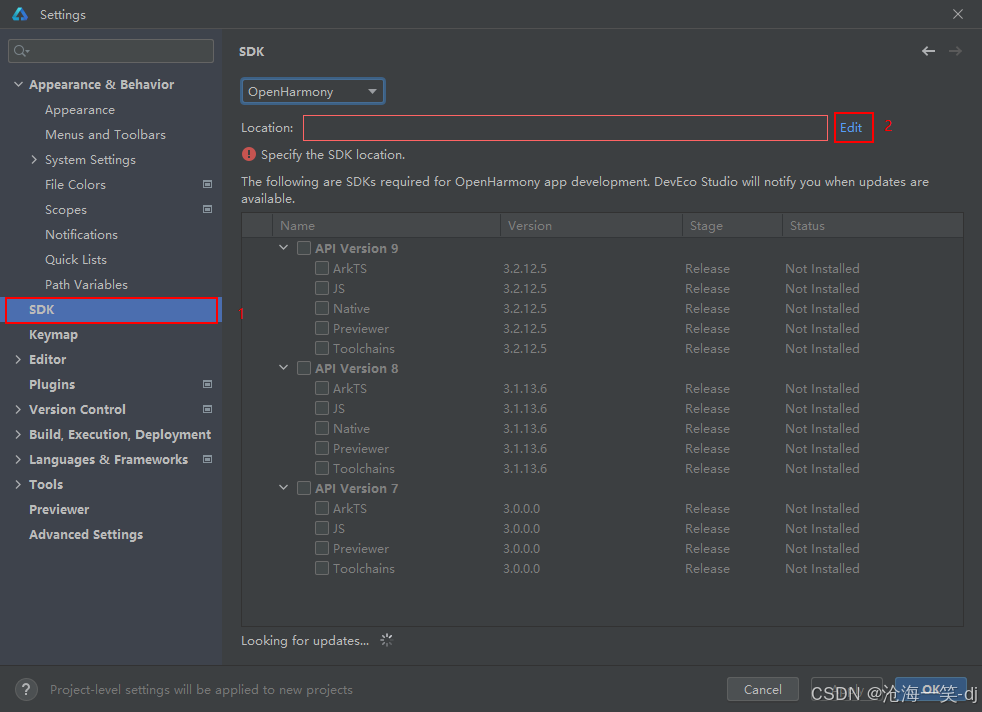The height and width of the screenshot is (712, 982).
Task: Collapse the API Version 9 group
Action: click(x=284, y=247)
